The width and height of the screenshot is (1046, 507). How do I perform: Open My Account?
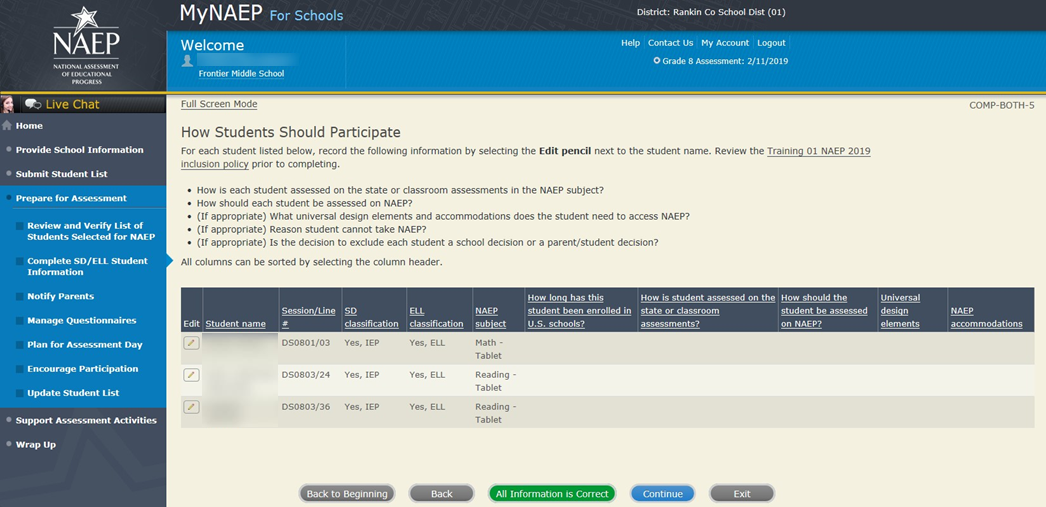(x=725, y=43)
